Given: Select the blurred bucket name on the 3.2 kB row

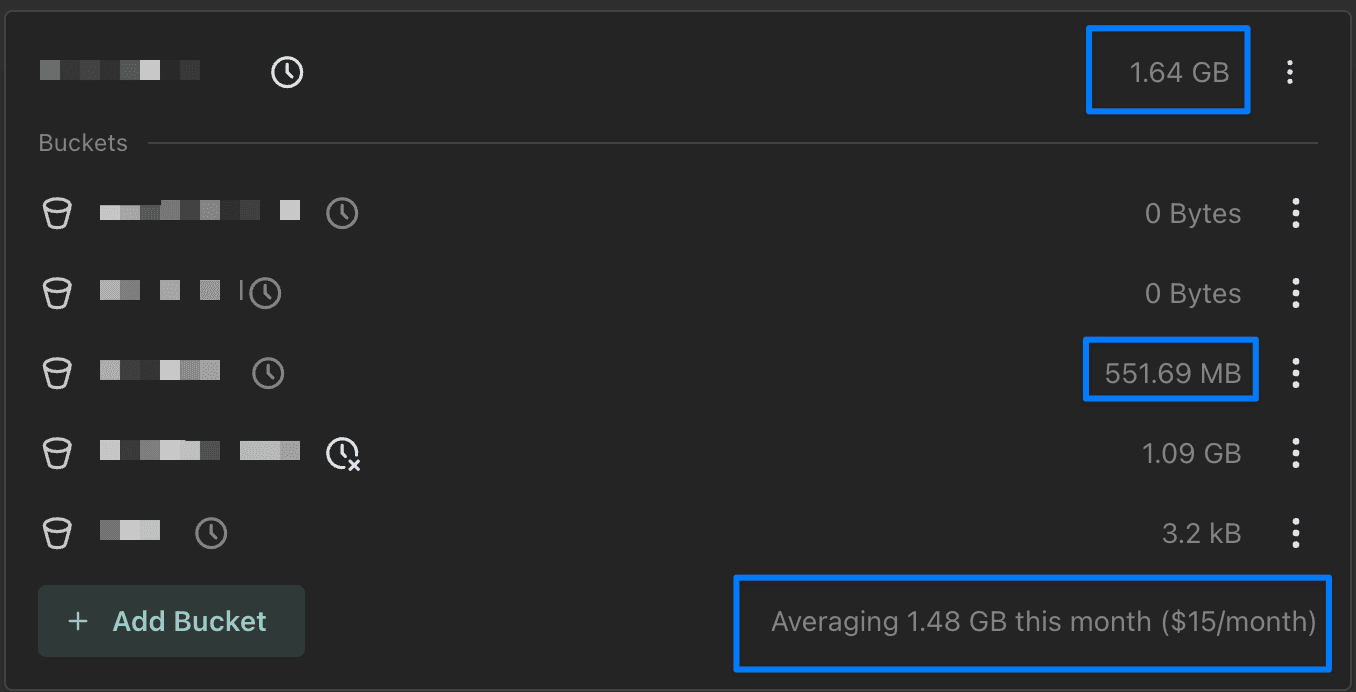Looking at the screenshot, I should tap(130, 531).
